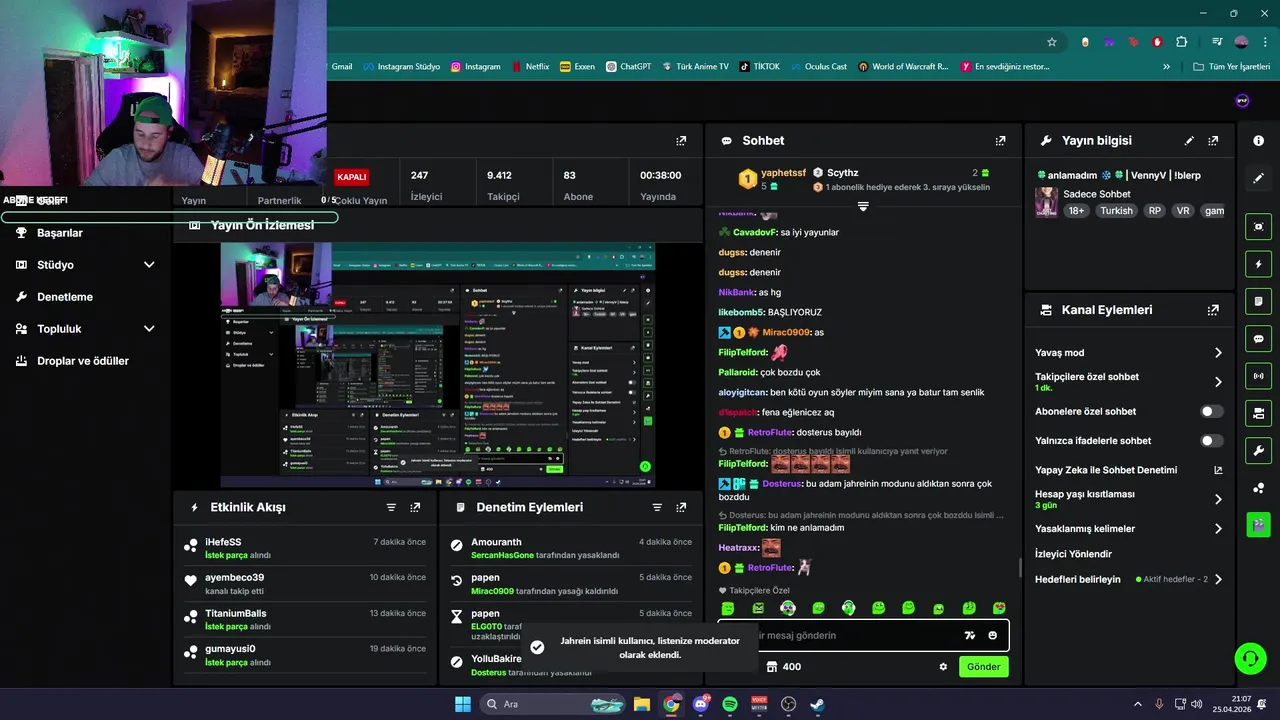Open filter in Etkinlik Akışı panel
The width and height of the screenshot is (1280, 720).
[x=391, y=507]
